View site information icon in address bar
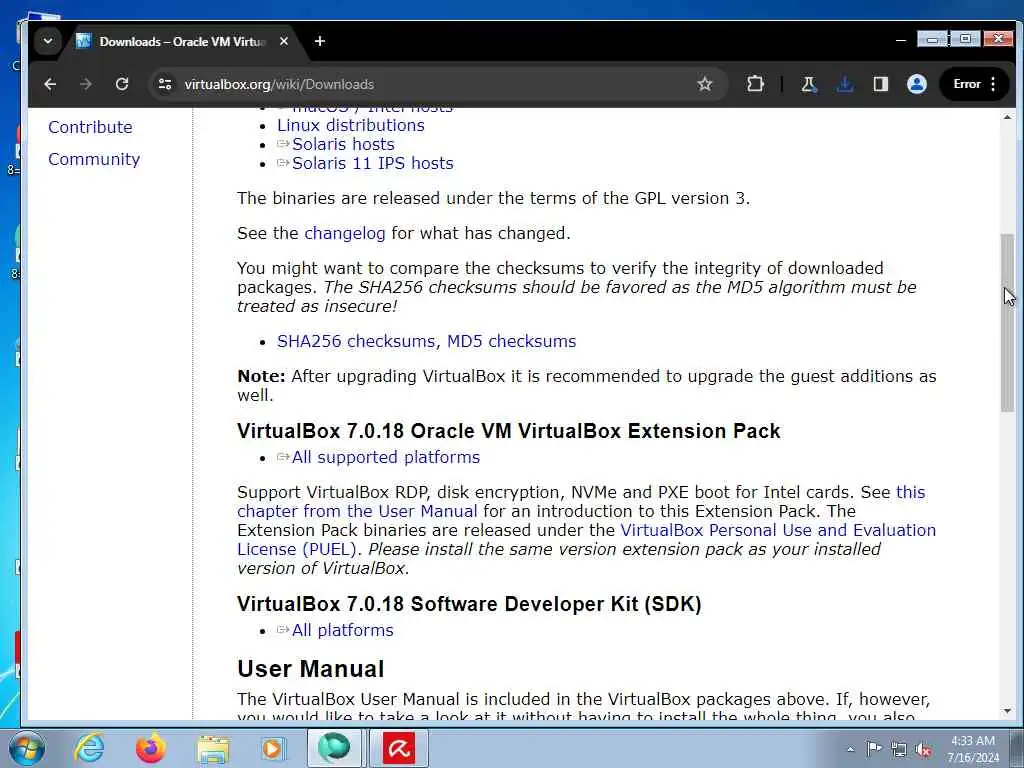Viewport: 1024px width, 768px height. click(x=165, y=84)
